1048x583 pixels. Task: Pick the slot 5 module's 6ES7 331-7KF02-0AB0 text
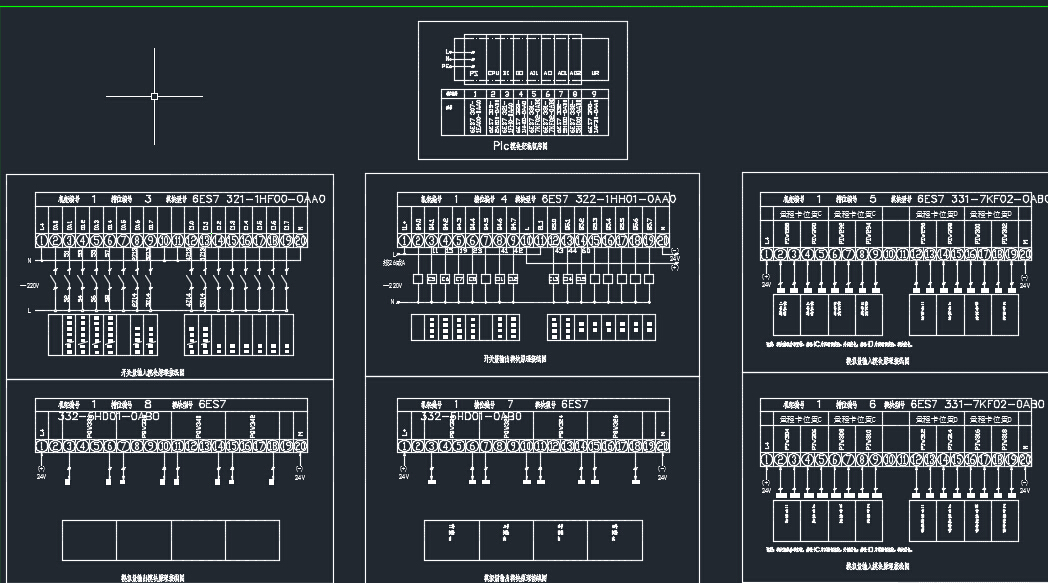point(981,199)
